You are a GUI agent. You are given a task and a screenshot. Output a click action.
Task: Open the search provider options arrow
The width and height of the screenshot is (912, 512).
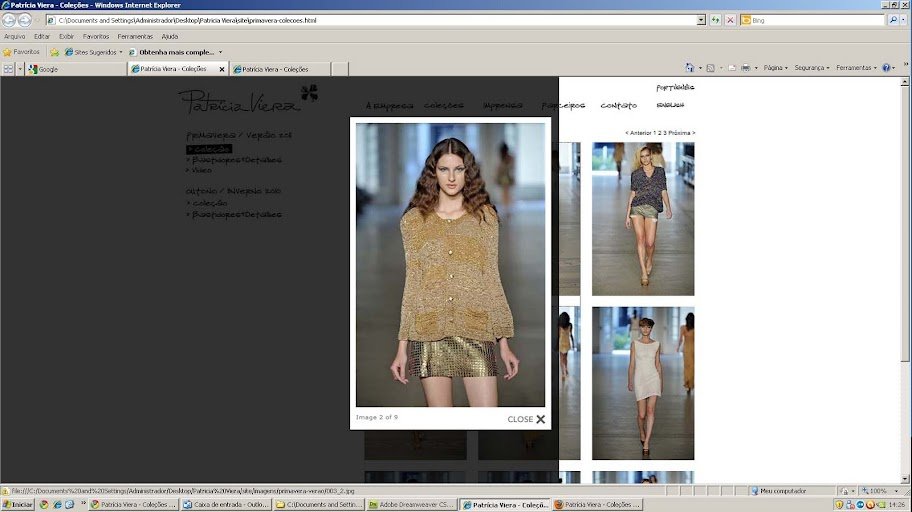click(904, 20)
